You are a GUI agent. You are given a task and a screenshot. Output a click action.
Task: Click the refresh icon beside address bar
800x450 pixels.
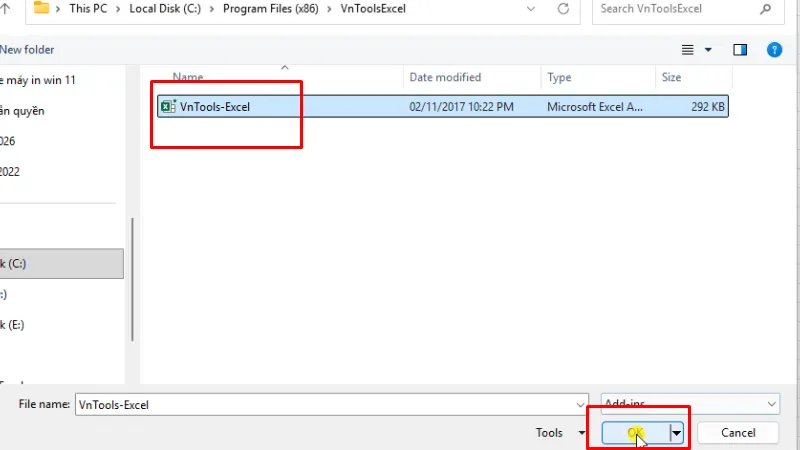coord(564,9)
